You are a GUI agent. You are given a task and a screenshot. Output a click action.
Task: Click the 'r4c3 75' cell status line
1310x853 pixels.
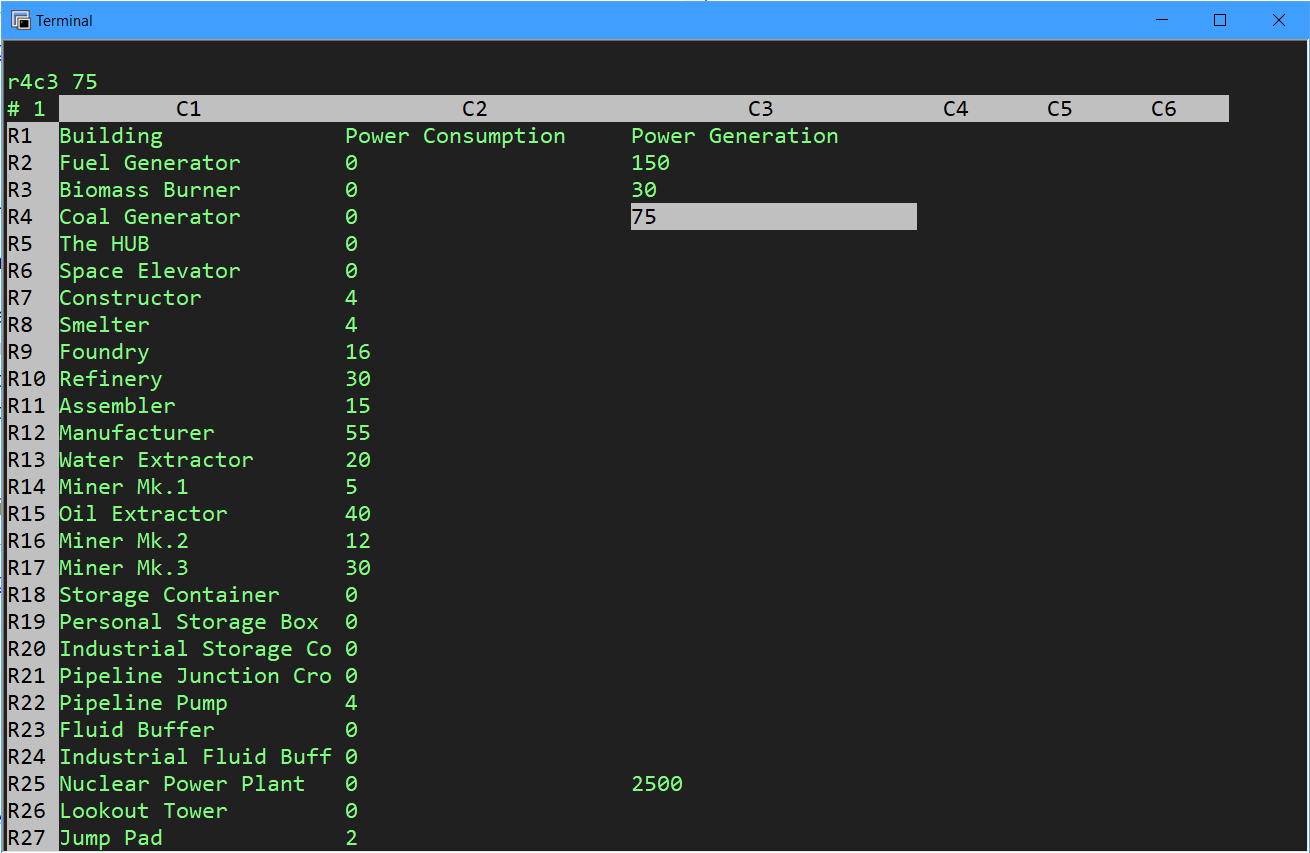52,82
